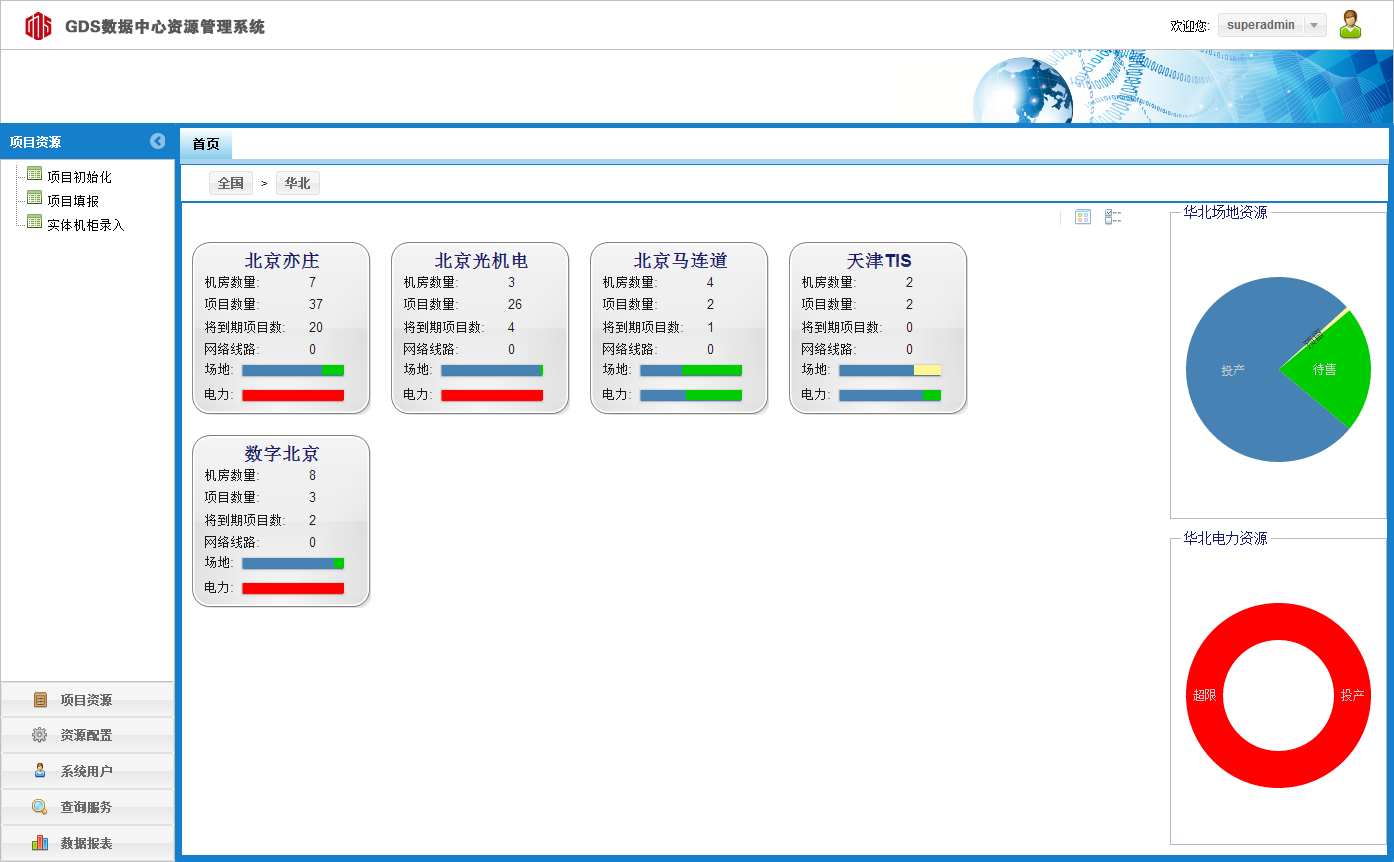
Task: Open the 数据报表 chart section
Action: (x=87, y=843)
